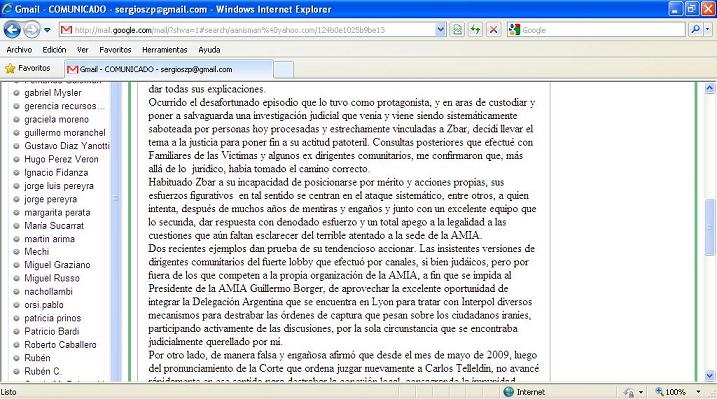Open the Ayuda menu
The width and height of the screenshot is (717, 399).
[209, 50]
